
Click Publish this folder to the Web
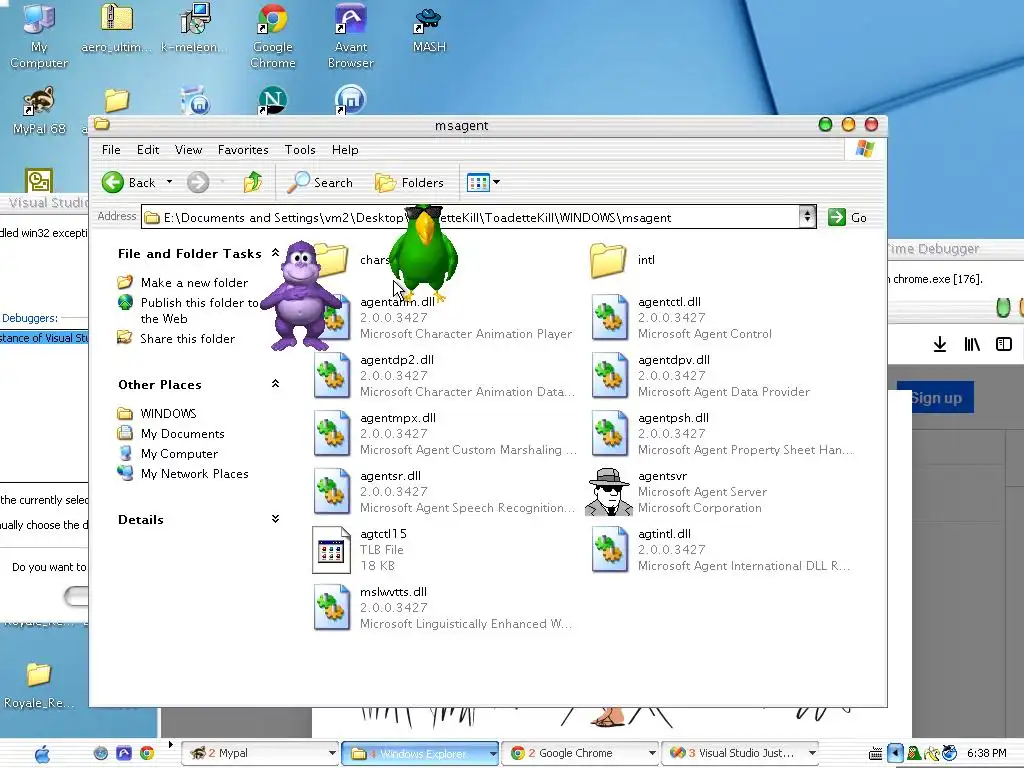click(199, 310)
